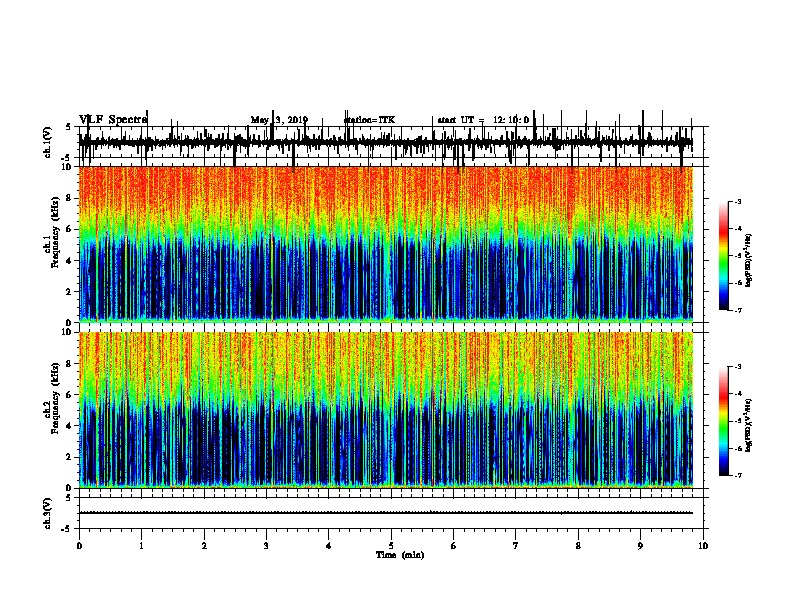Click time axis tick label "5"
Viewport: 792px width, 612px height.
coord(391,546)
